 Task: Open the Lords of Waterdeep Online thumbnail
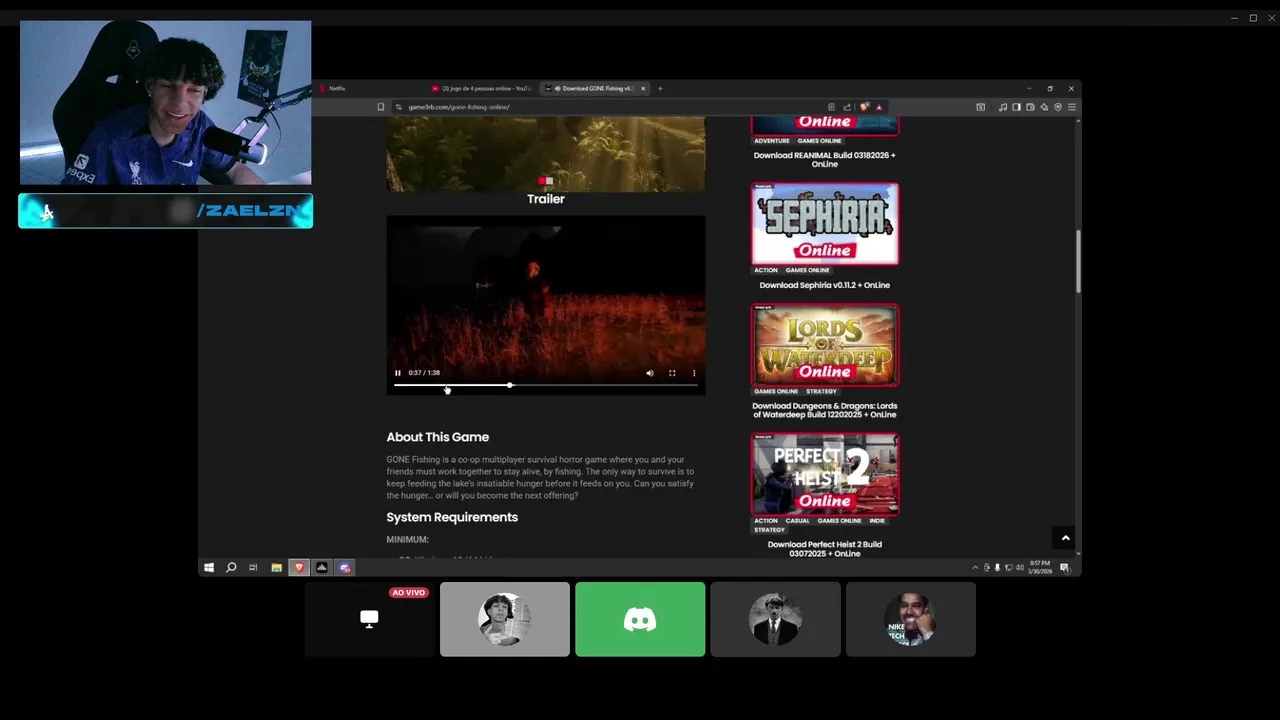tap(825, 345)
